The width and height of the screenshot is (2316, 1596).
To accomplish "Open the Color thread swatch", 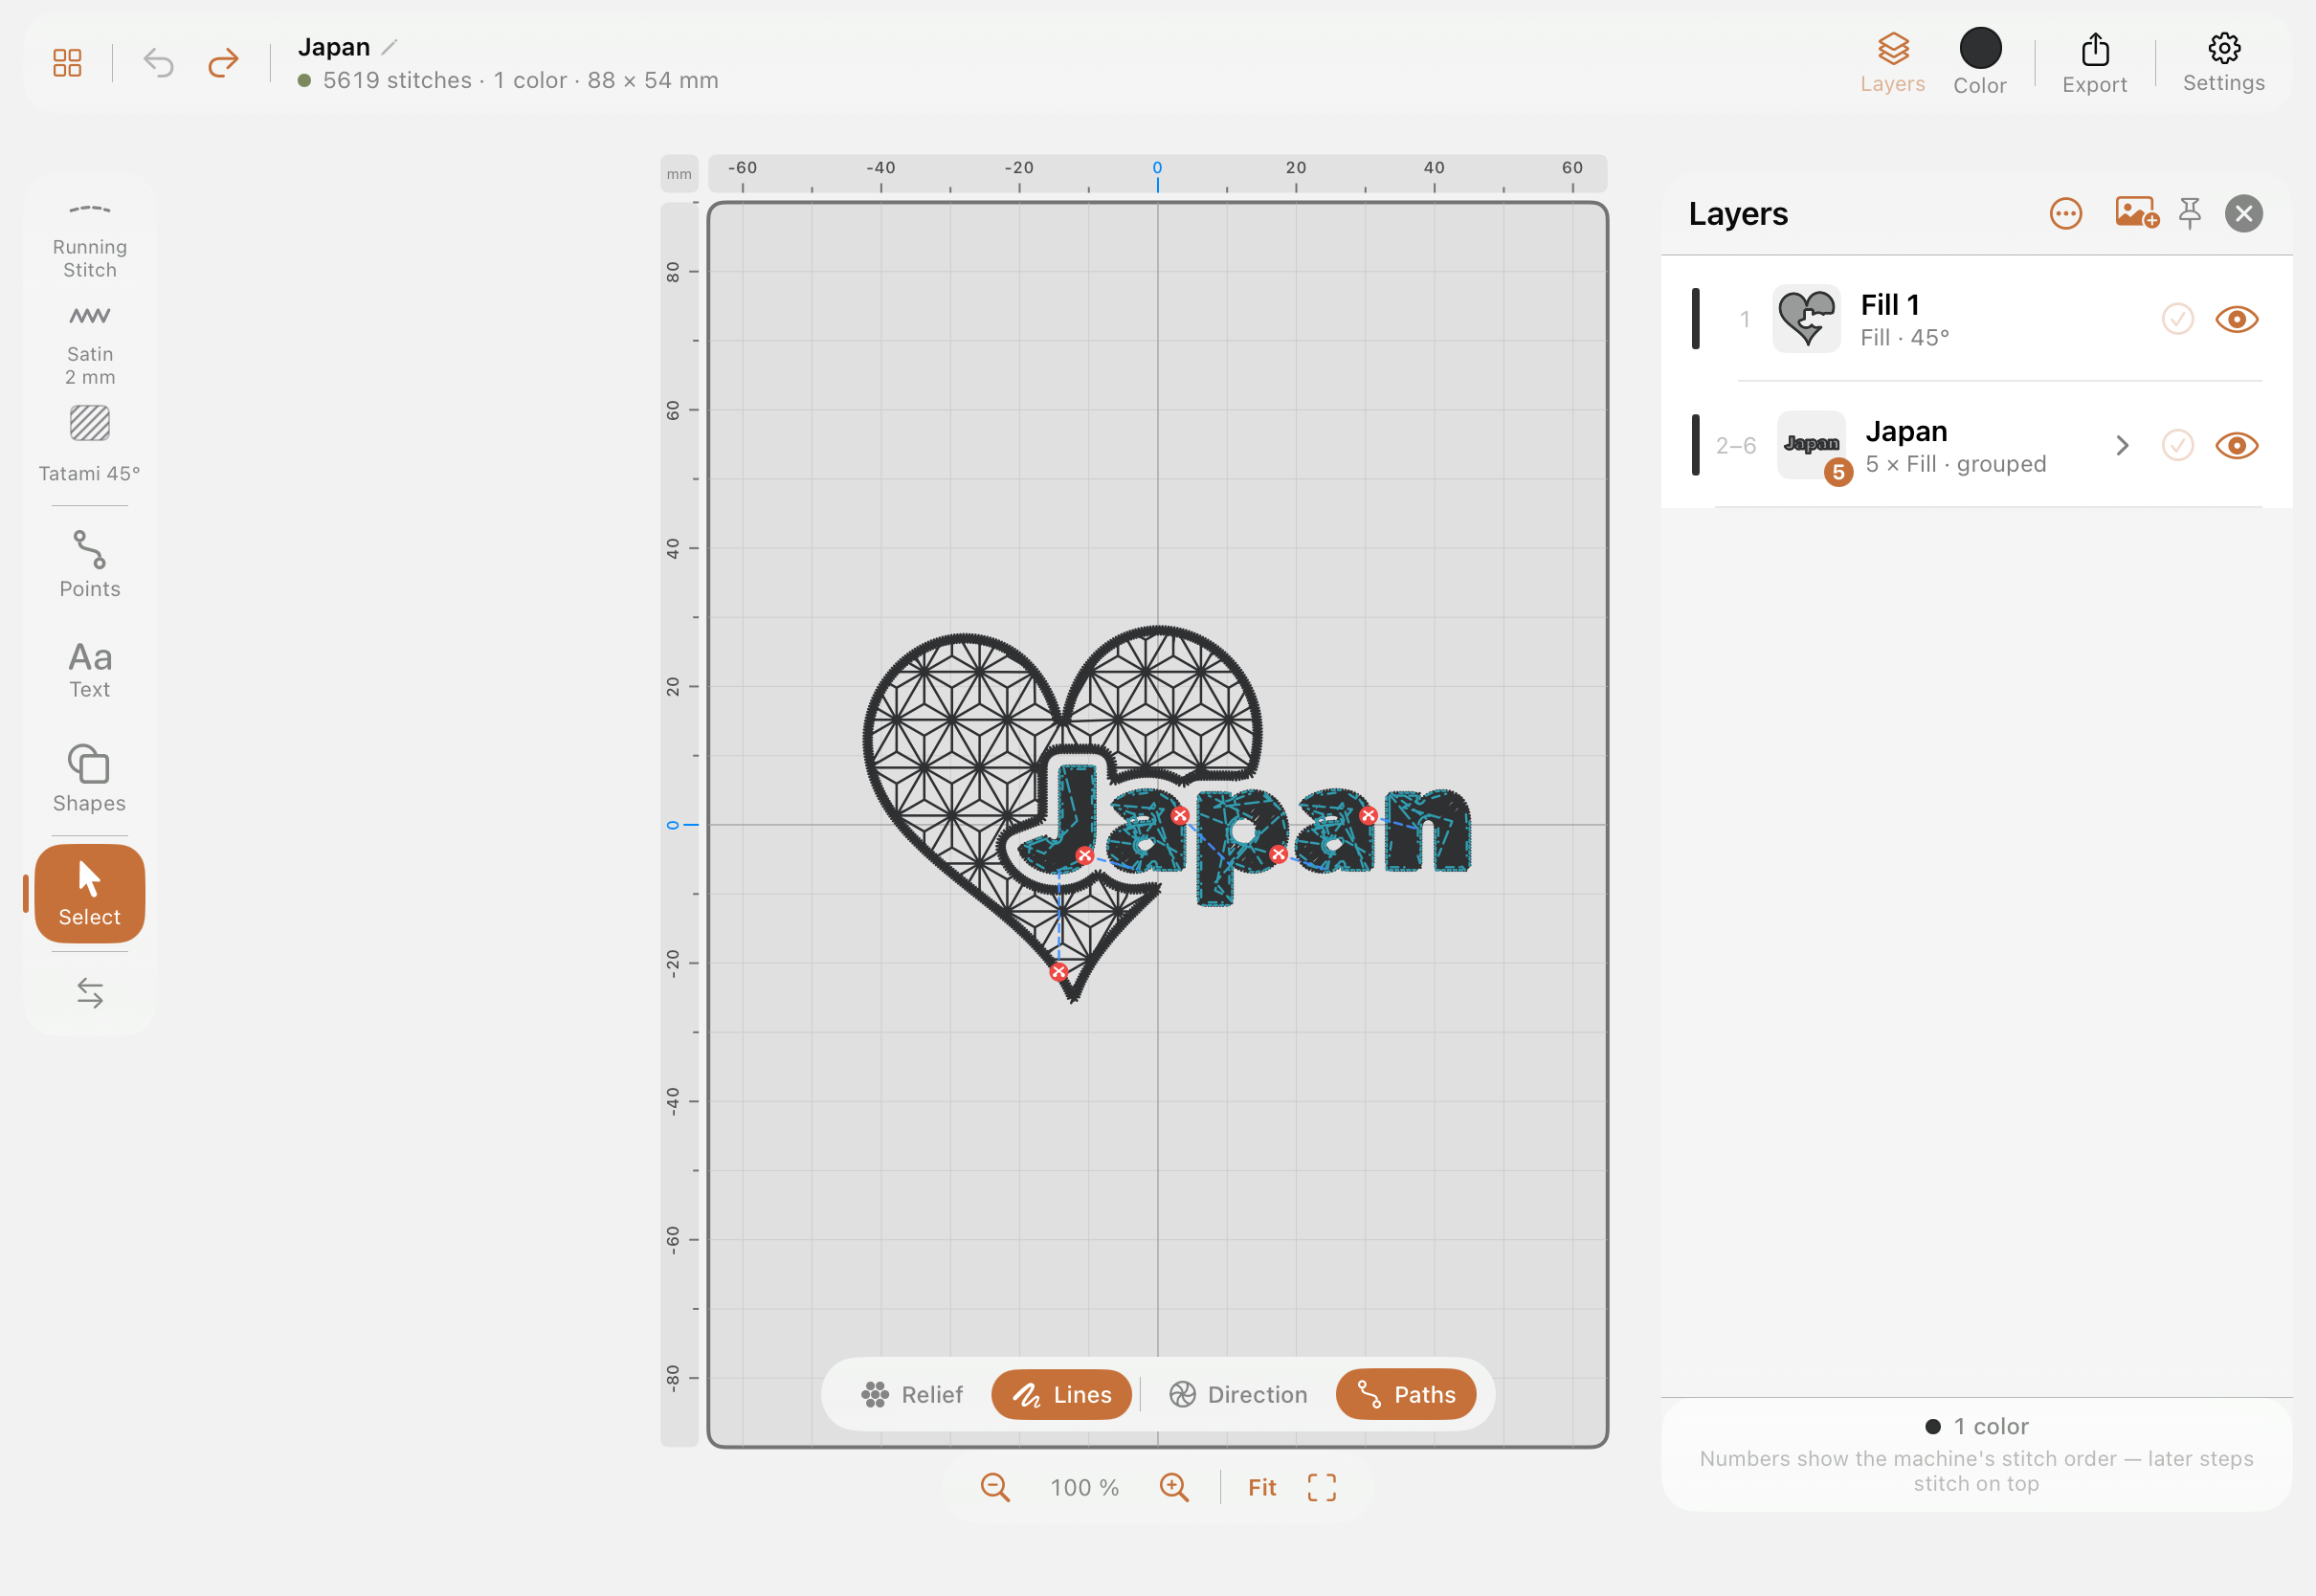I will (x=1979, y=62).
